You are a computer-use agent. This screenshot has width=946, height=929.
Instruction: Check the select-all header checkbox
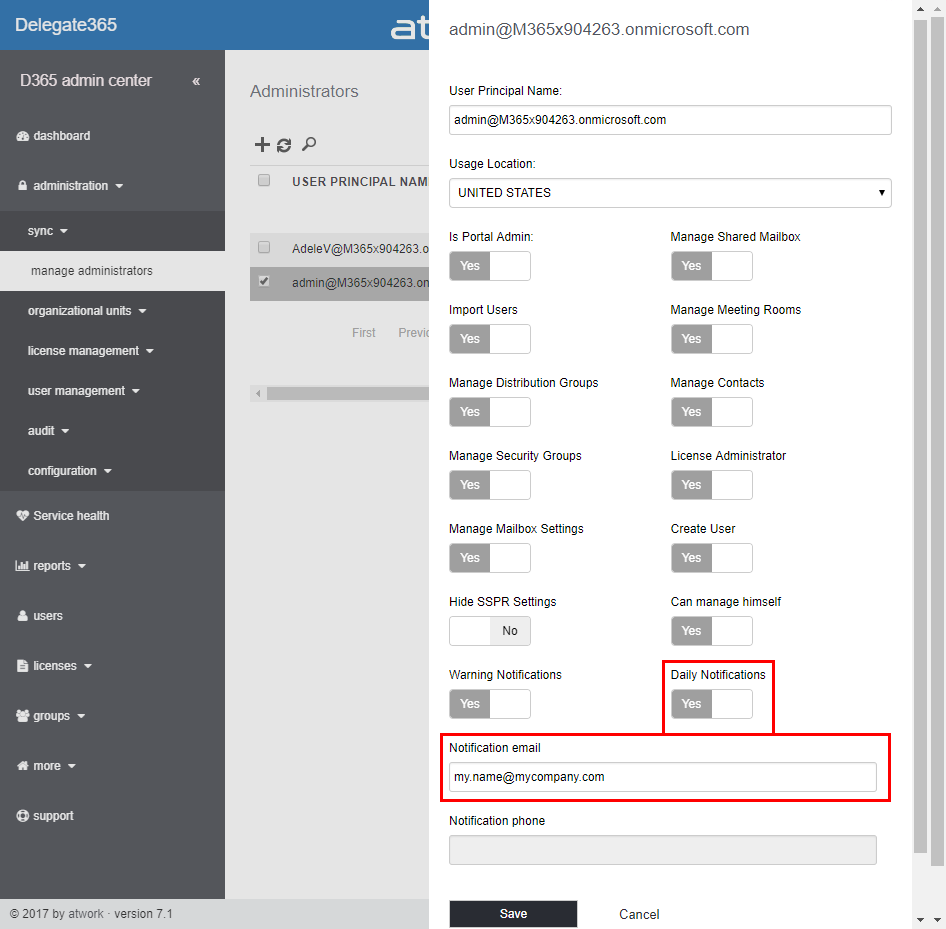tap(264, 180)
